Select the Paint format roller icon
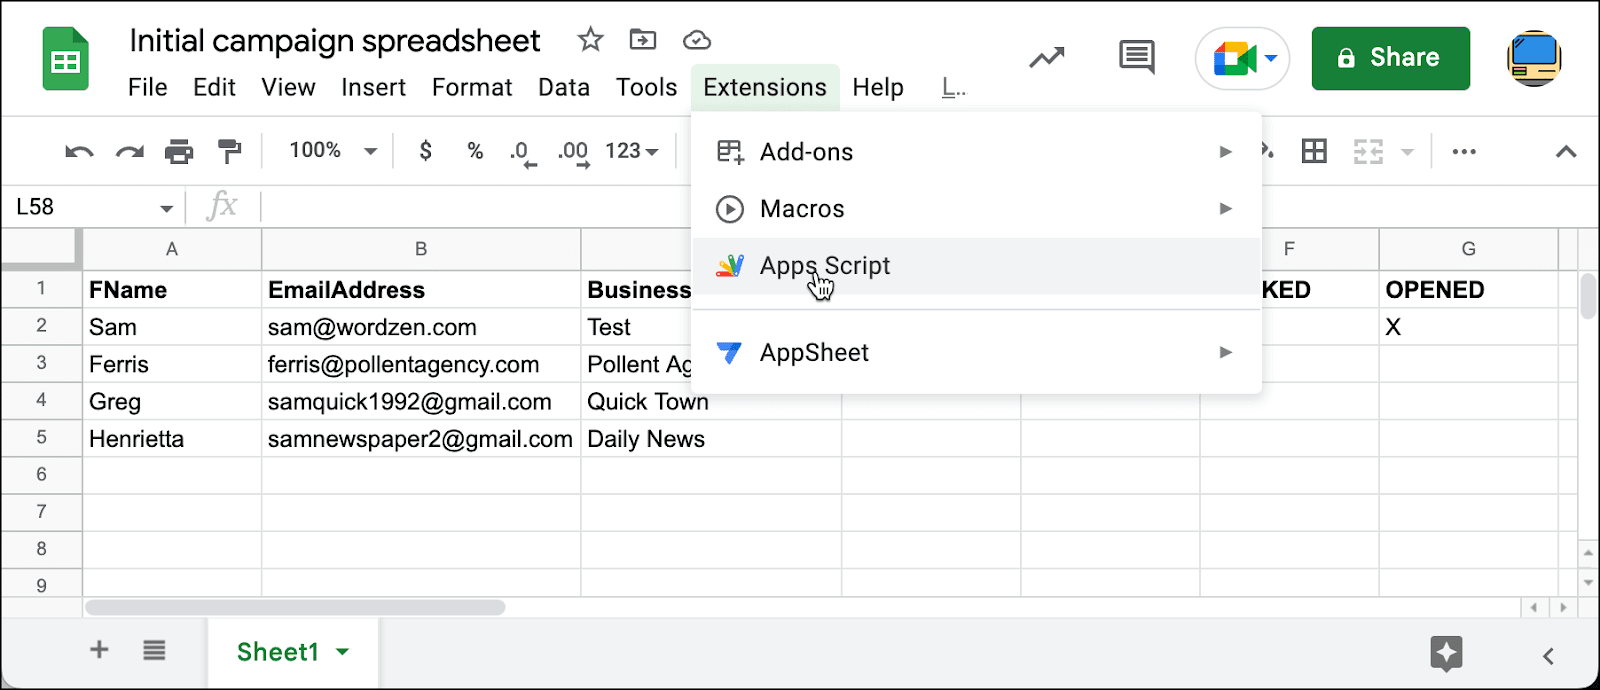The height and width of the screenshot is (690, 1600). (229, 152)
